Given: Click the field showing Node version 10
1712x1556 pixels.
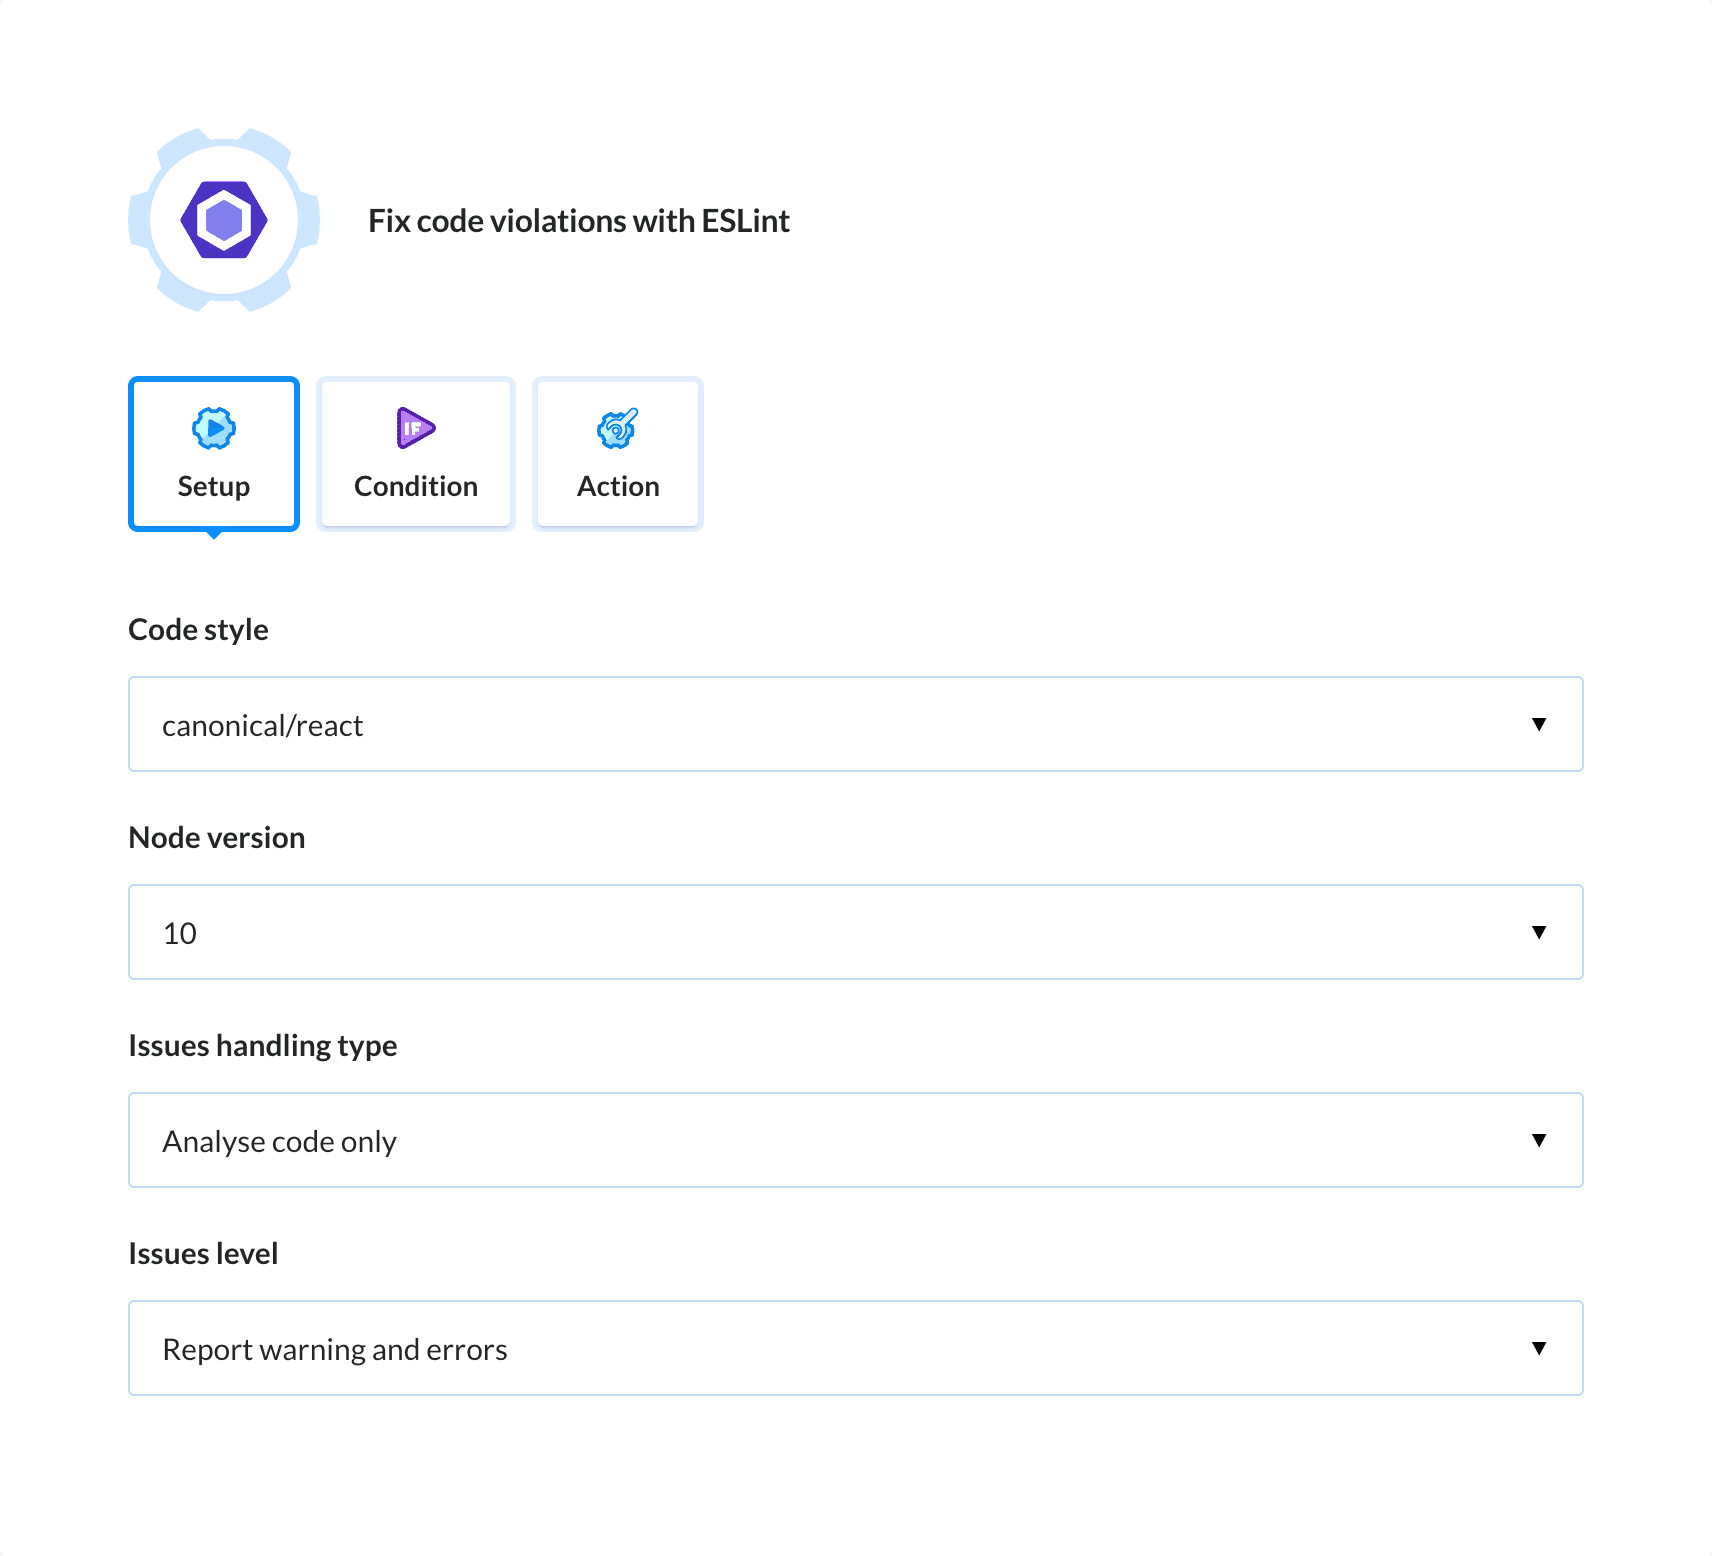Looking at the screenshot, I should coord(700,932).
